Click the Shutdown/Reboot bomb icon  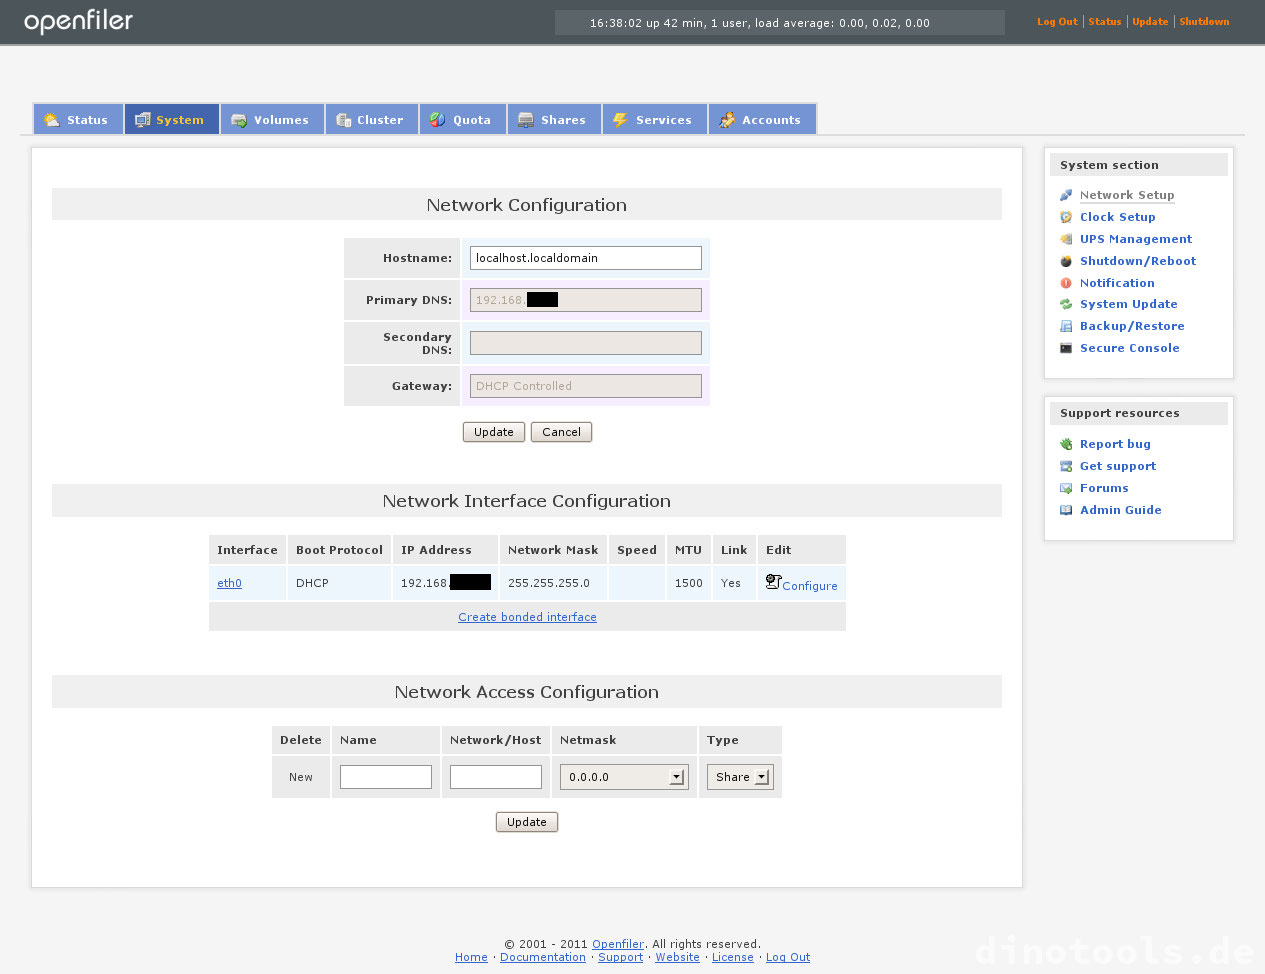[1066, 261]
